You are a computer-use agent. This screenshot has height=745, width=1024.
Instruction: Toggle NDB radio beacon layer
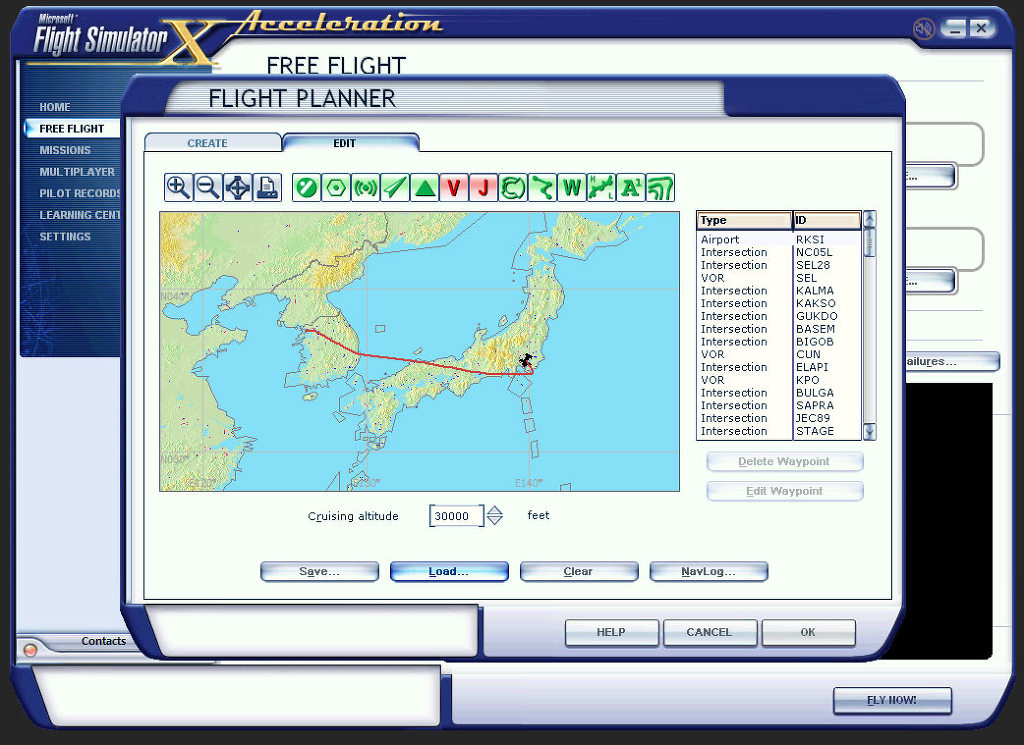tap(366, 187)
